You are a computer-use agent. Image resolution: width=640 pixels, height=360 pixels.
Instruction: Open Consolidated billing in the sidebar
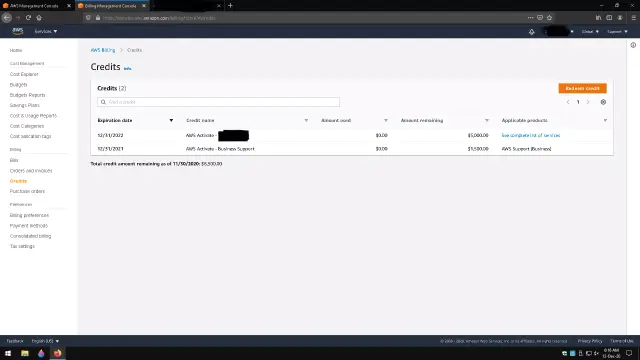coord(30,236)
